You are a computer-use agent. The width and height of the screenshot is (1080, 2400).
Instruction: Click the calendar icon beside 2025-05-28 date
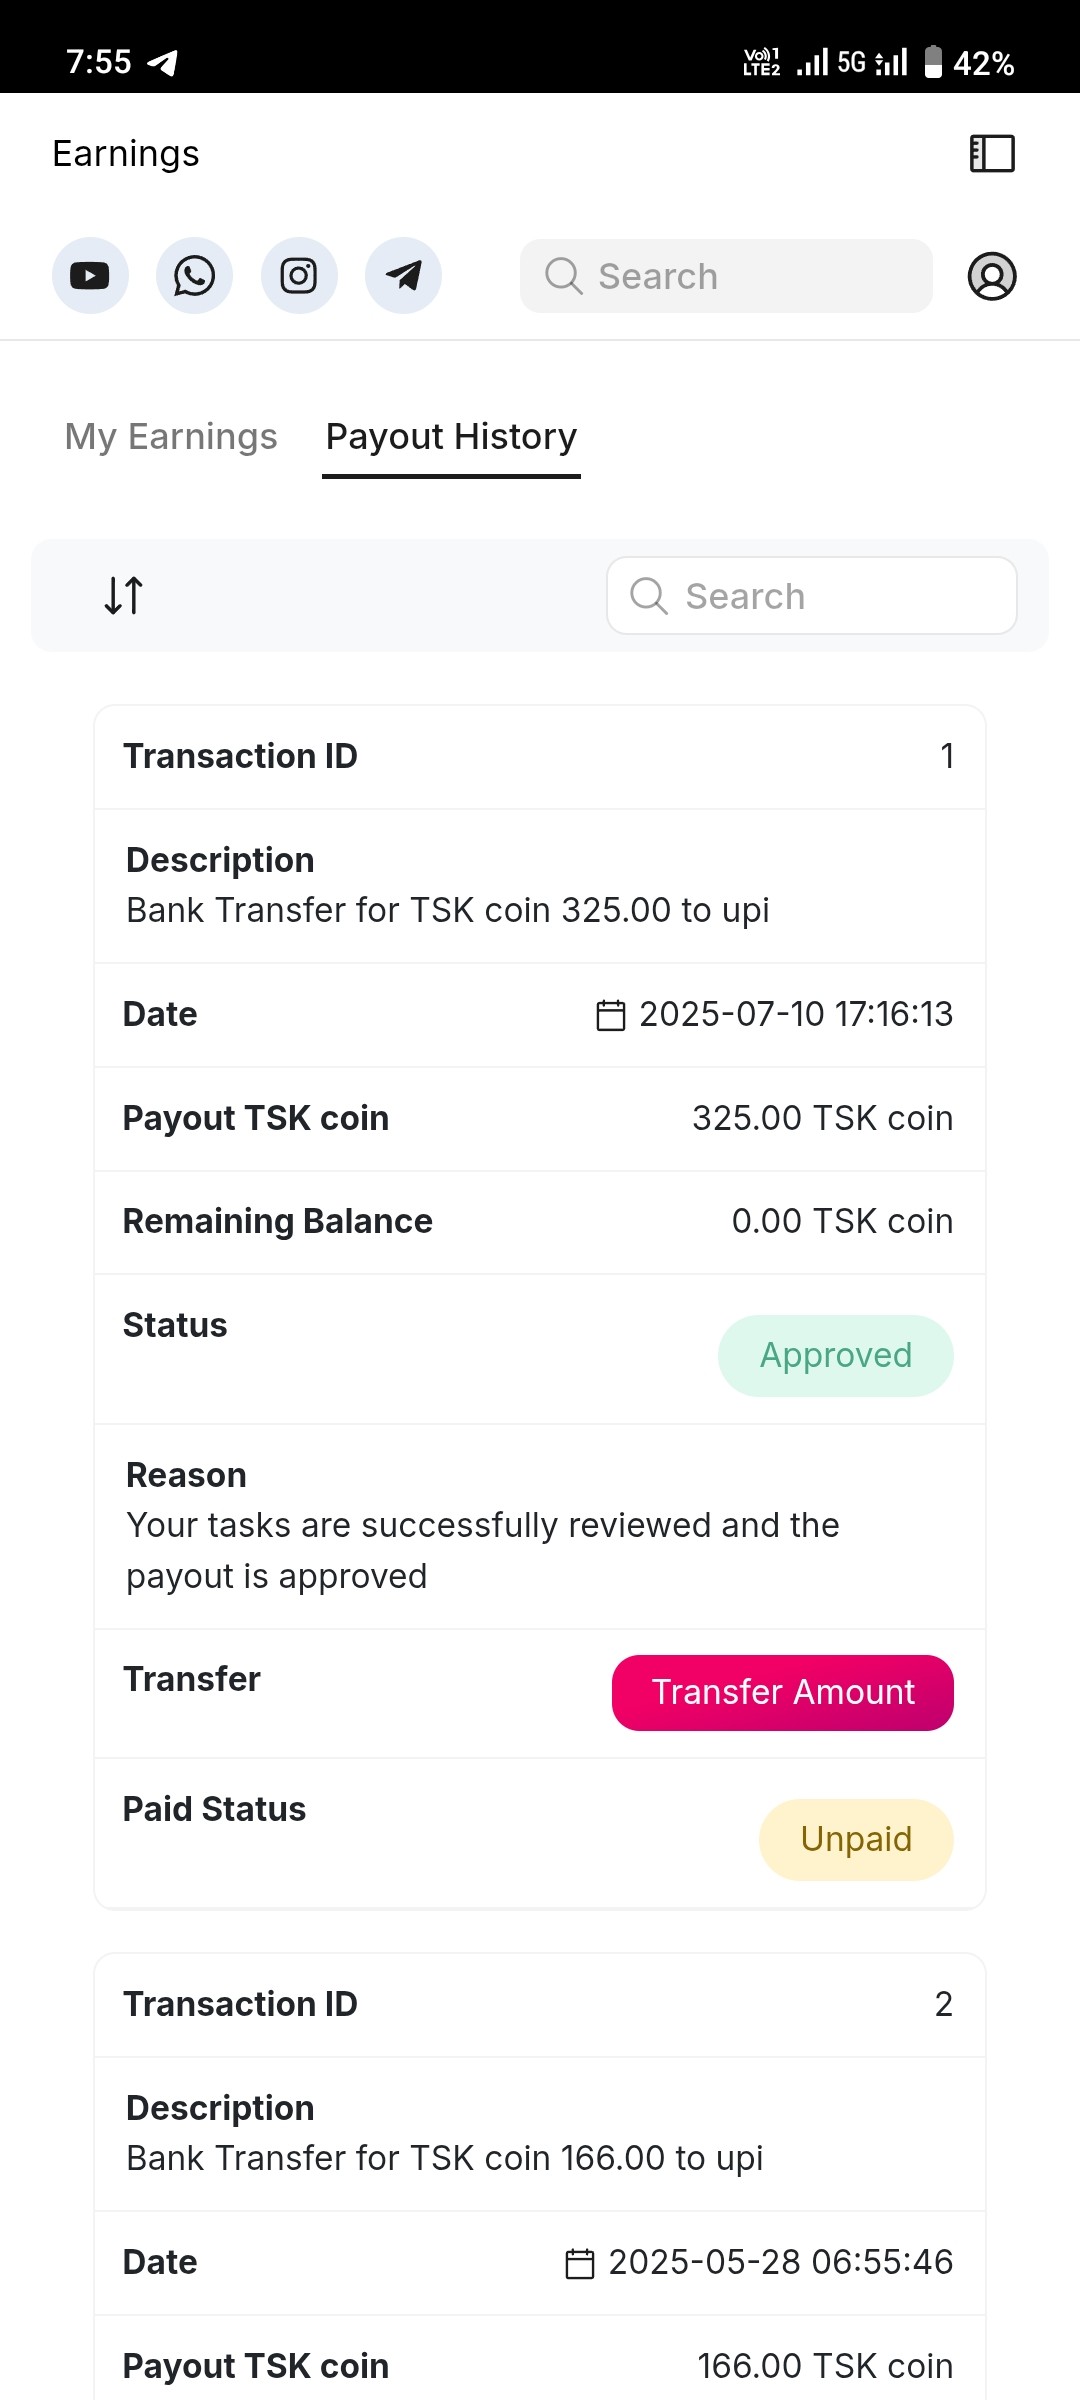(x=580, y=2263)
